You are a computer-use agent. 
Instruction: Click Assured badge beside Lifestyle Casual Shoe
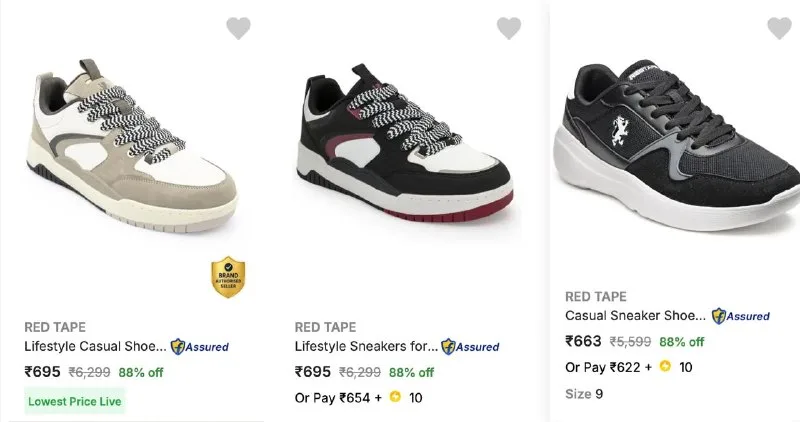coord(199,347)
